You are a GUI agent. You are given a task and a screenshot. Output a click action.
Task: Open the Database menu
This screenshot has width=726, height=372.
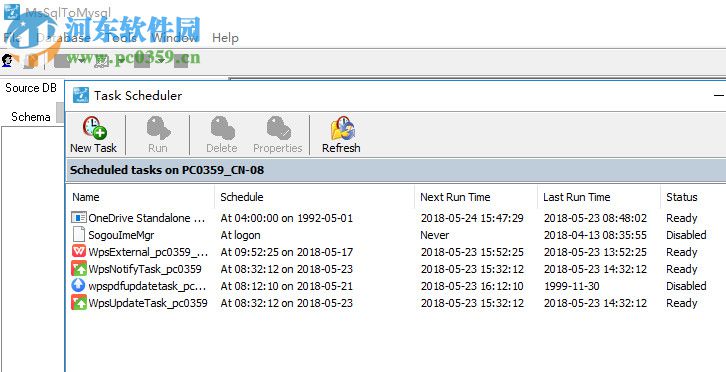point(63,38)
